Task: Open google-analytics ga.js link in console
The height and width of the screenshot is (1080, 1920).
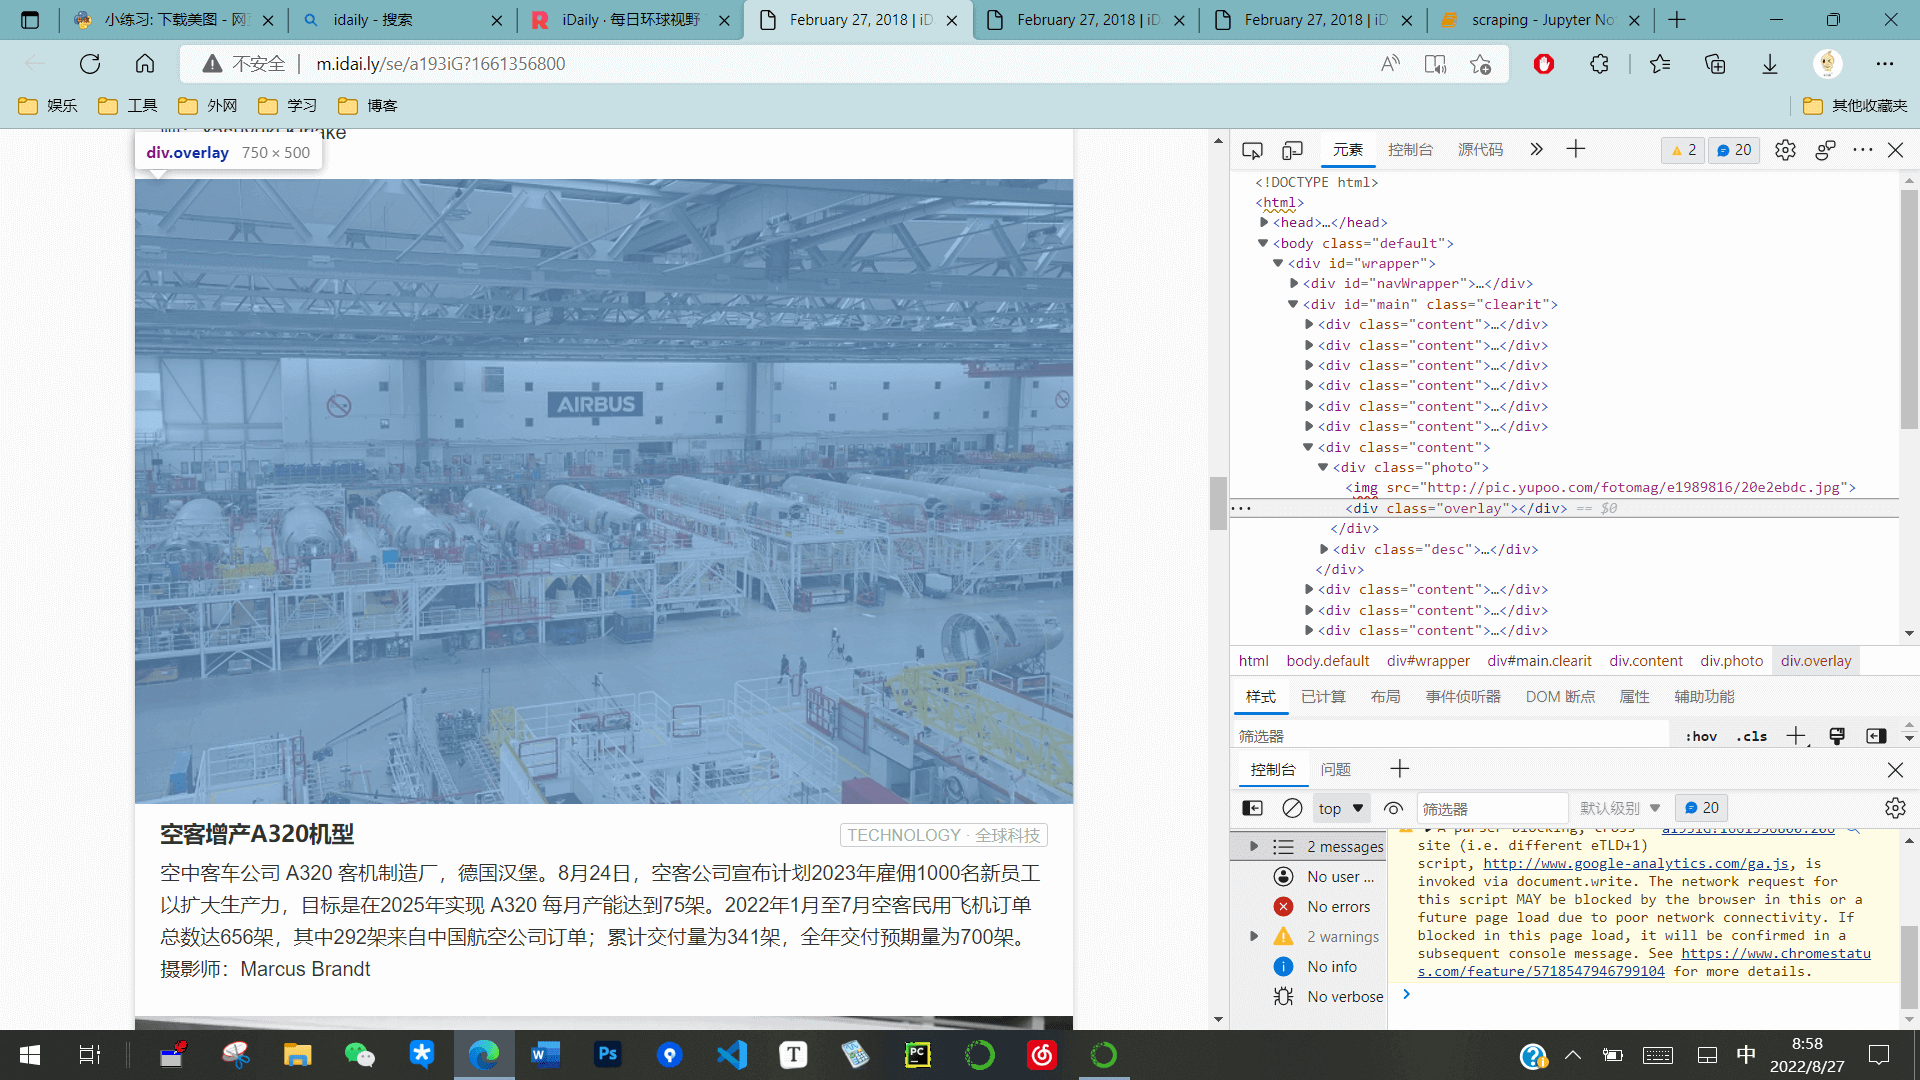Action: click(1636, 863)
